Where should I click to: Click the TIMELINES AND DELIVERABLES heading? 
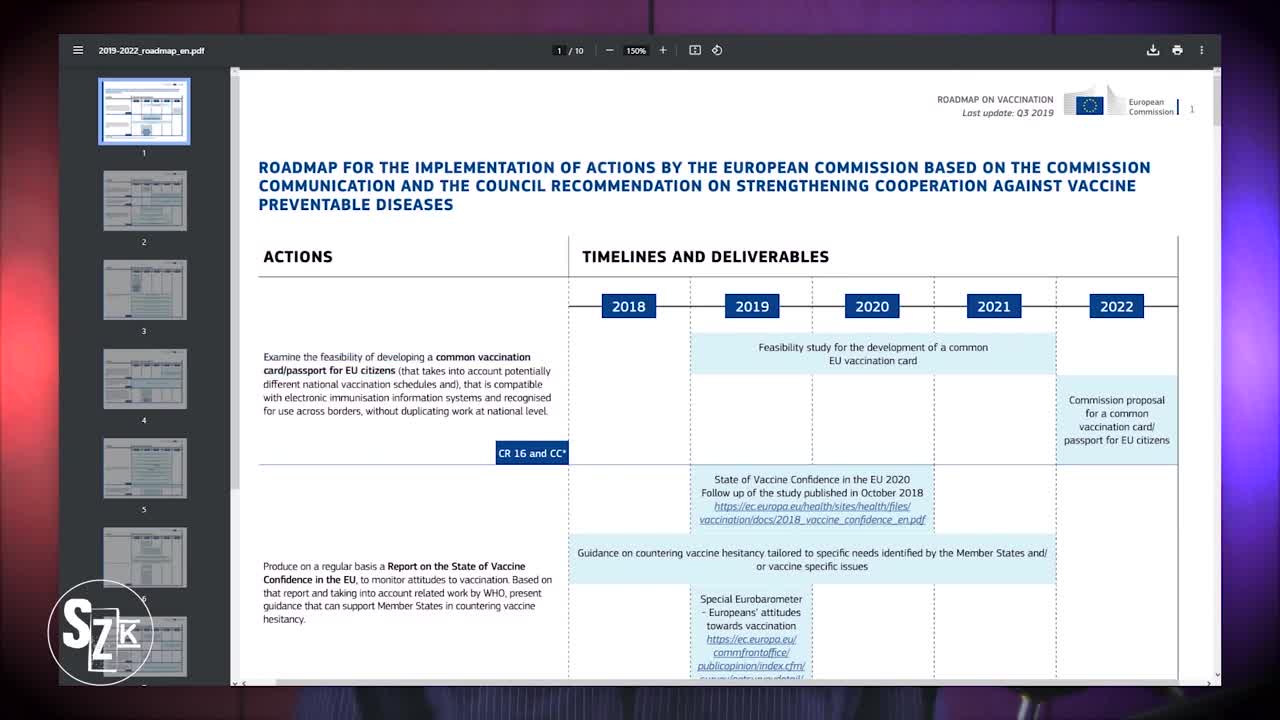click(705, 257)
